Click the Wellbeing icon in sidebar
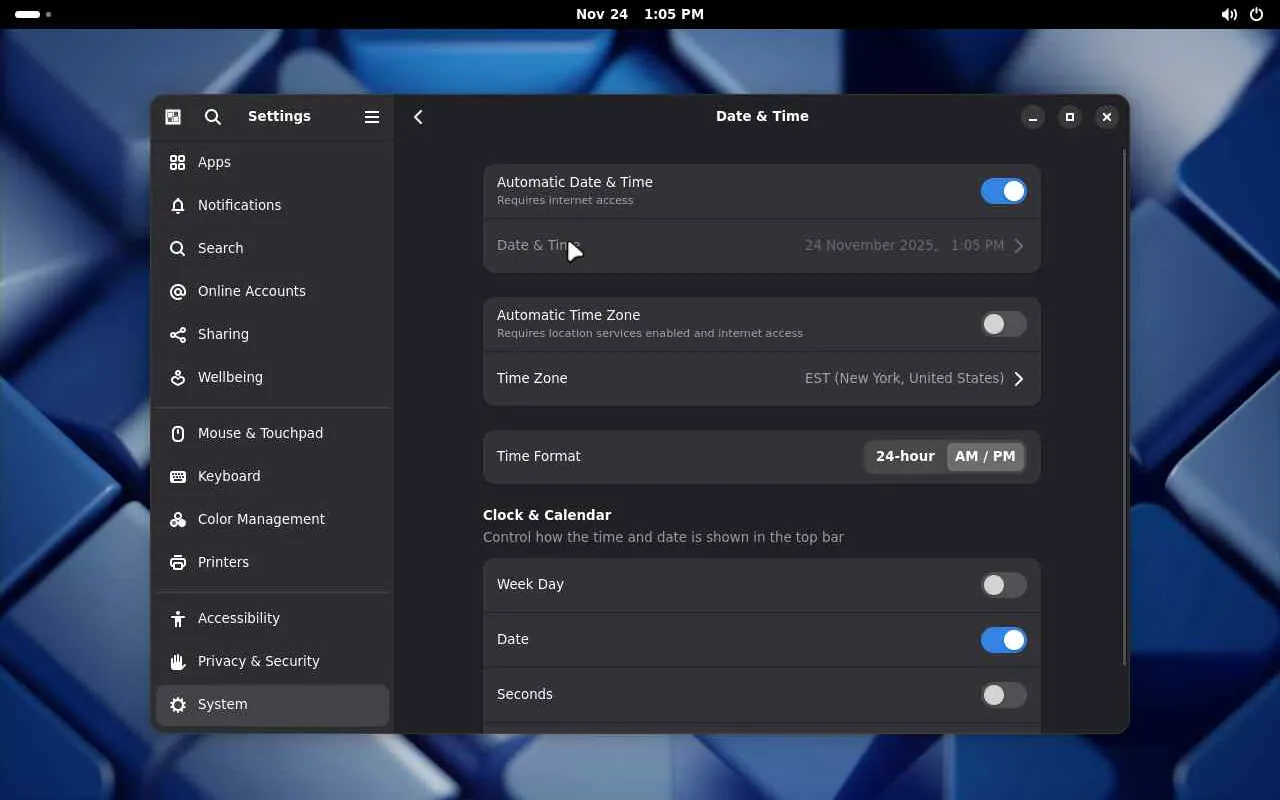The width and height of the screenshot is (1280, 800). click(178, 377)
